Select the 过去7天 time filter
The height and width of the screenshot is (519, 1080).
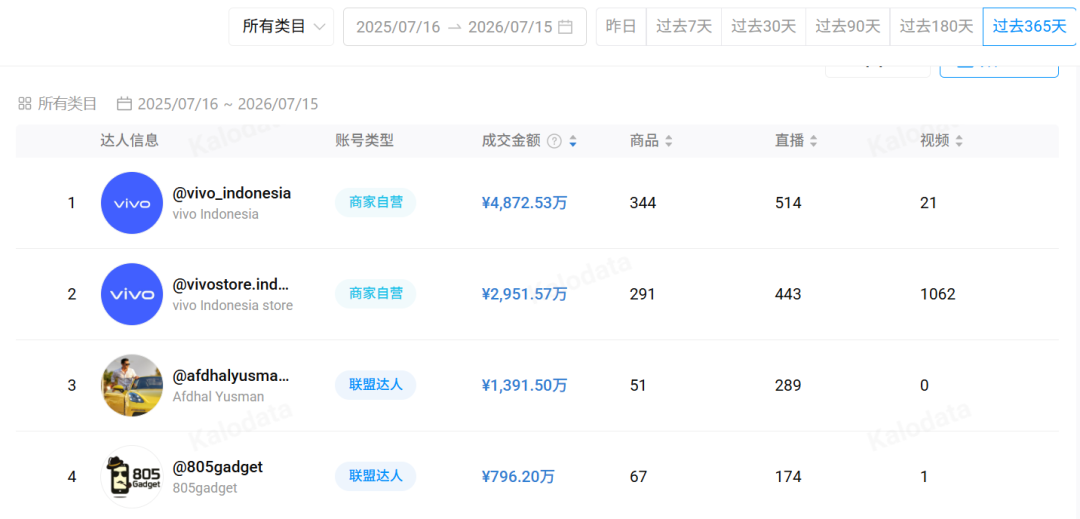point(684,27)
